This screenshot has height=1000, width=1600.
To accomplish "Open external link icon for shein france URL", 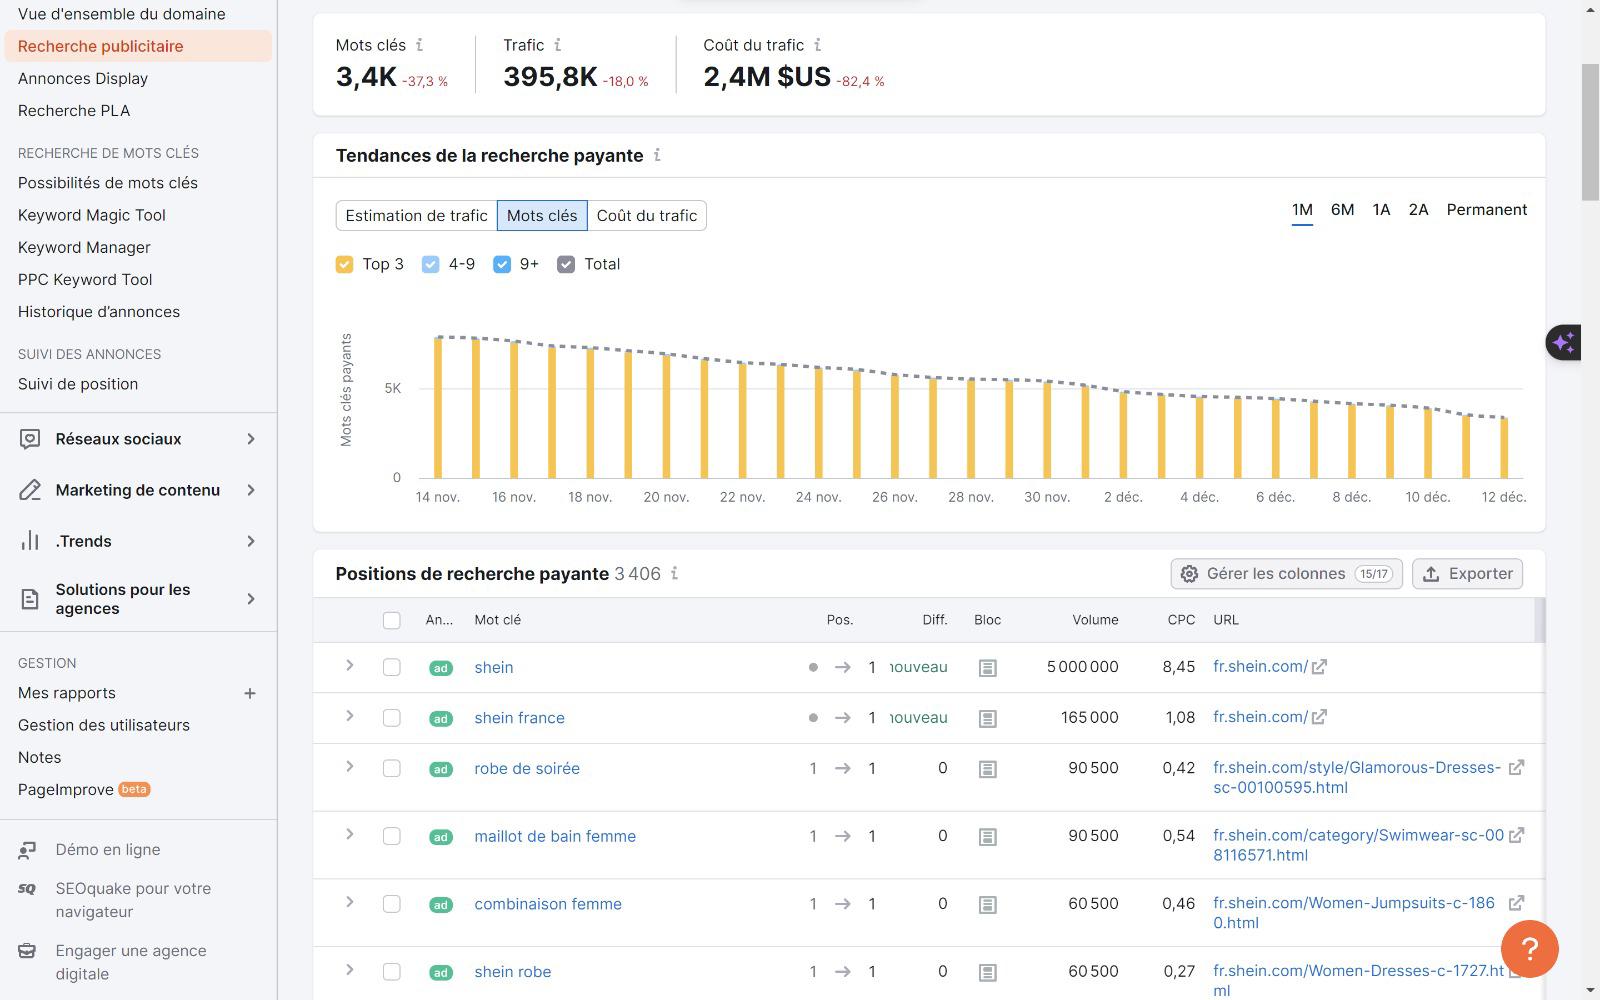I will [1319, 717].
